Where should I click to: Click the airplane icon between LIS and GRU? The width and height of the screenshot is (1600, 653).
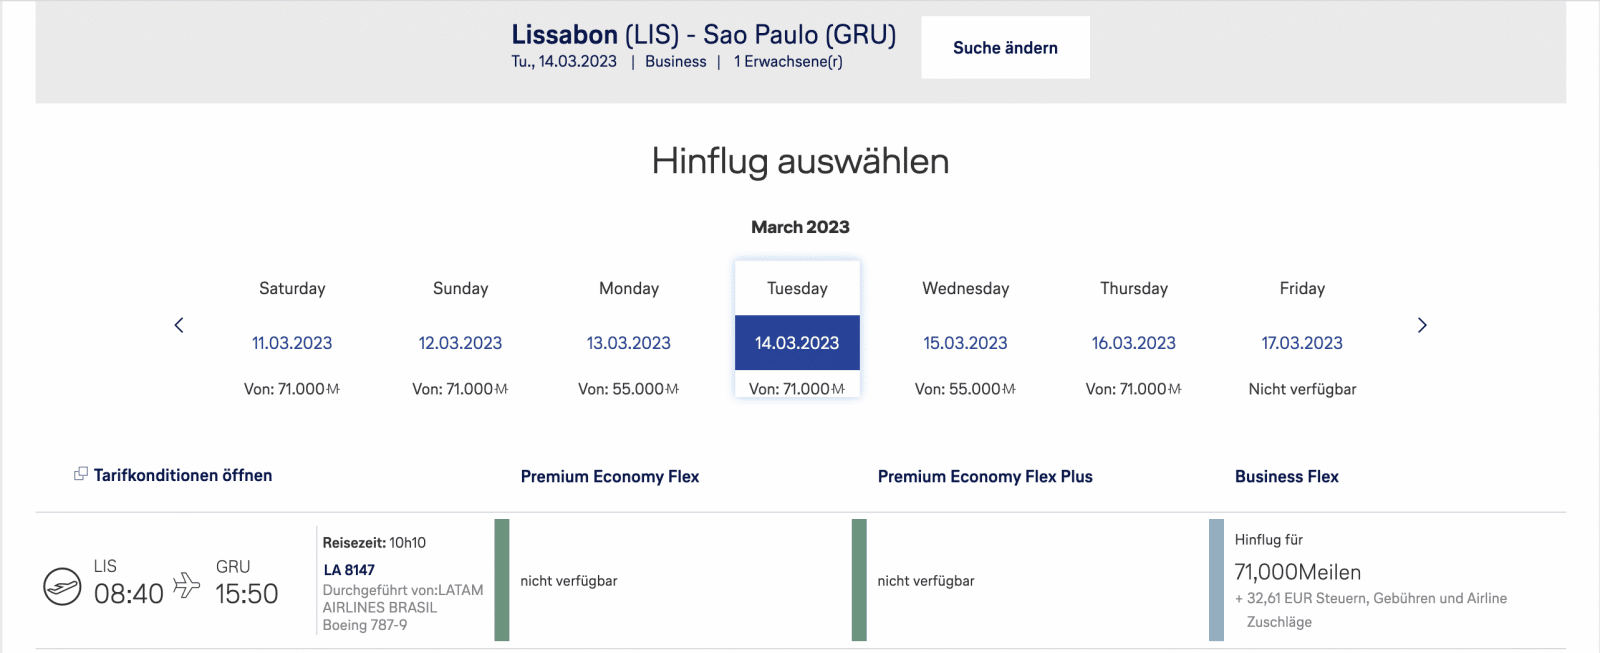click(x=187, y=584)
